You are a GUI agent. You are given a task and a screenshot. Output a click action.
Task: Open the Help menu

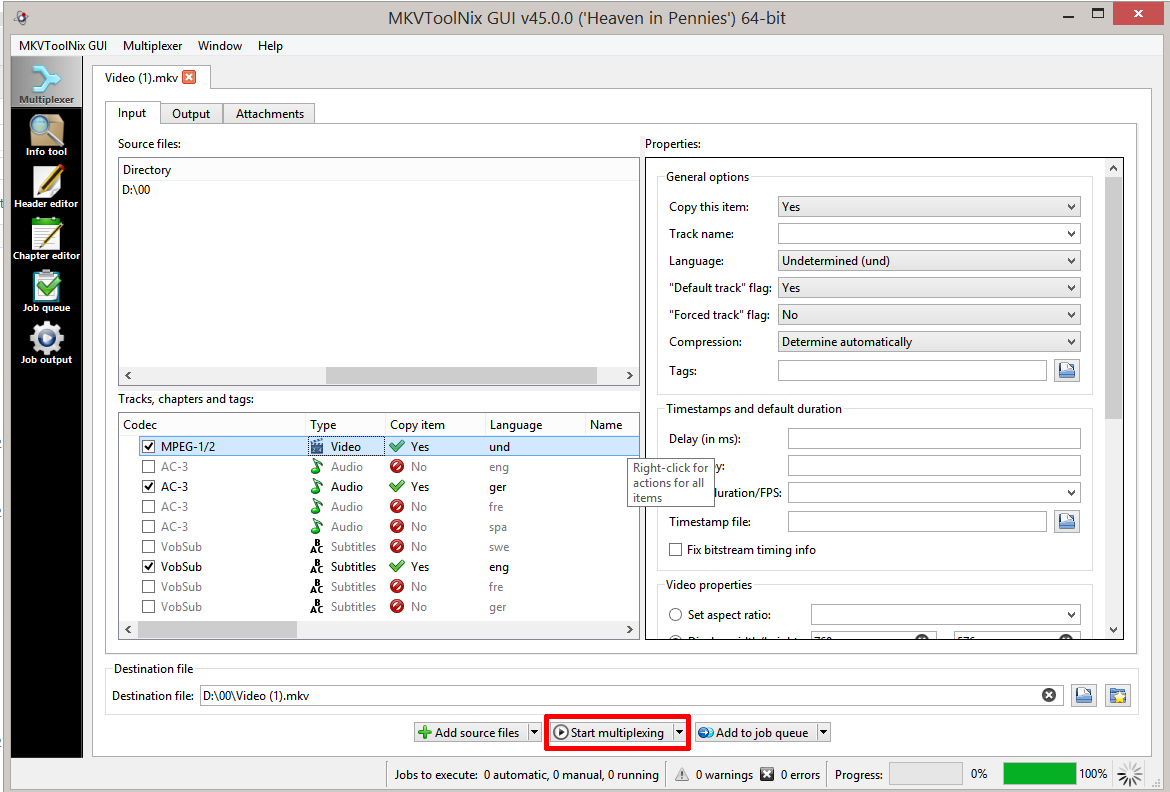(x=270, y=46)
